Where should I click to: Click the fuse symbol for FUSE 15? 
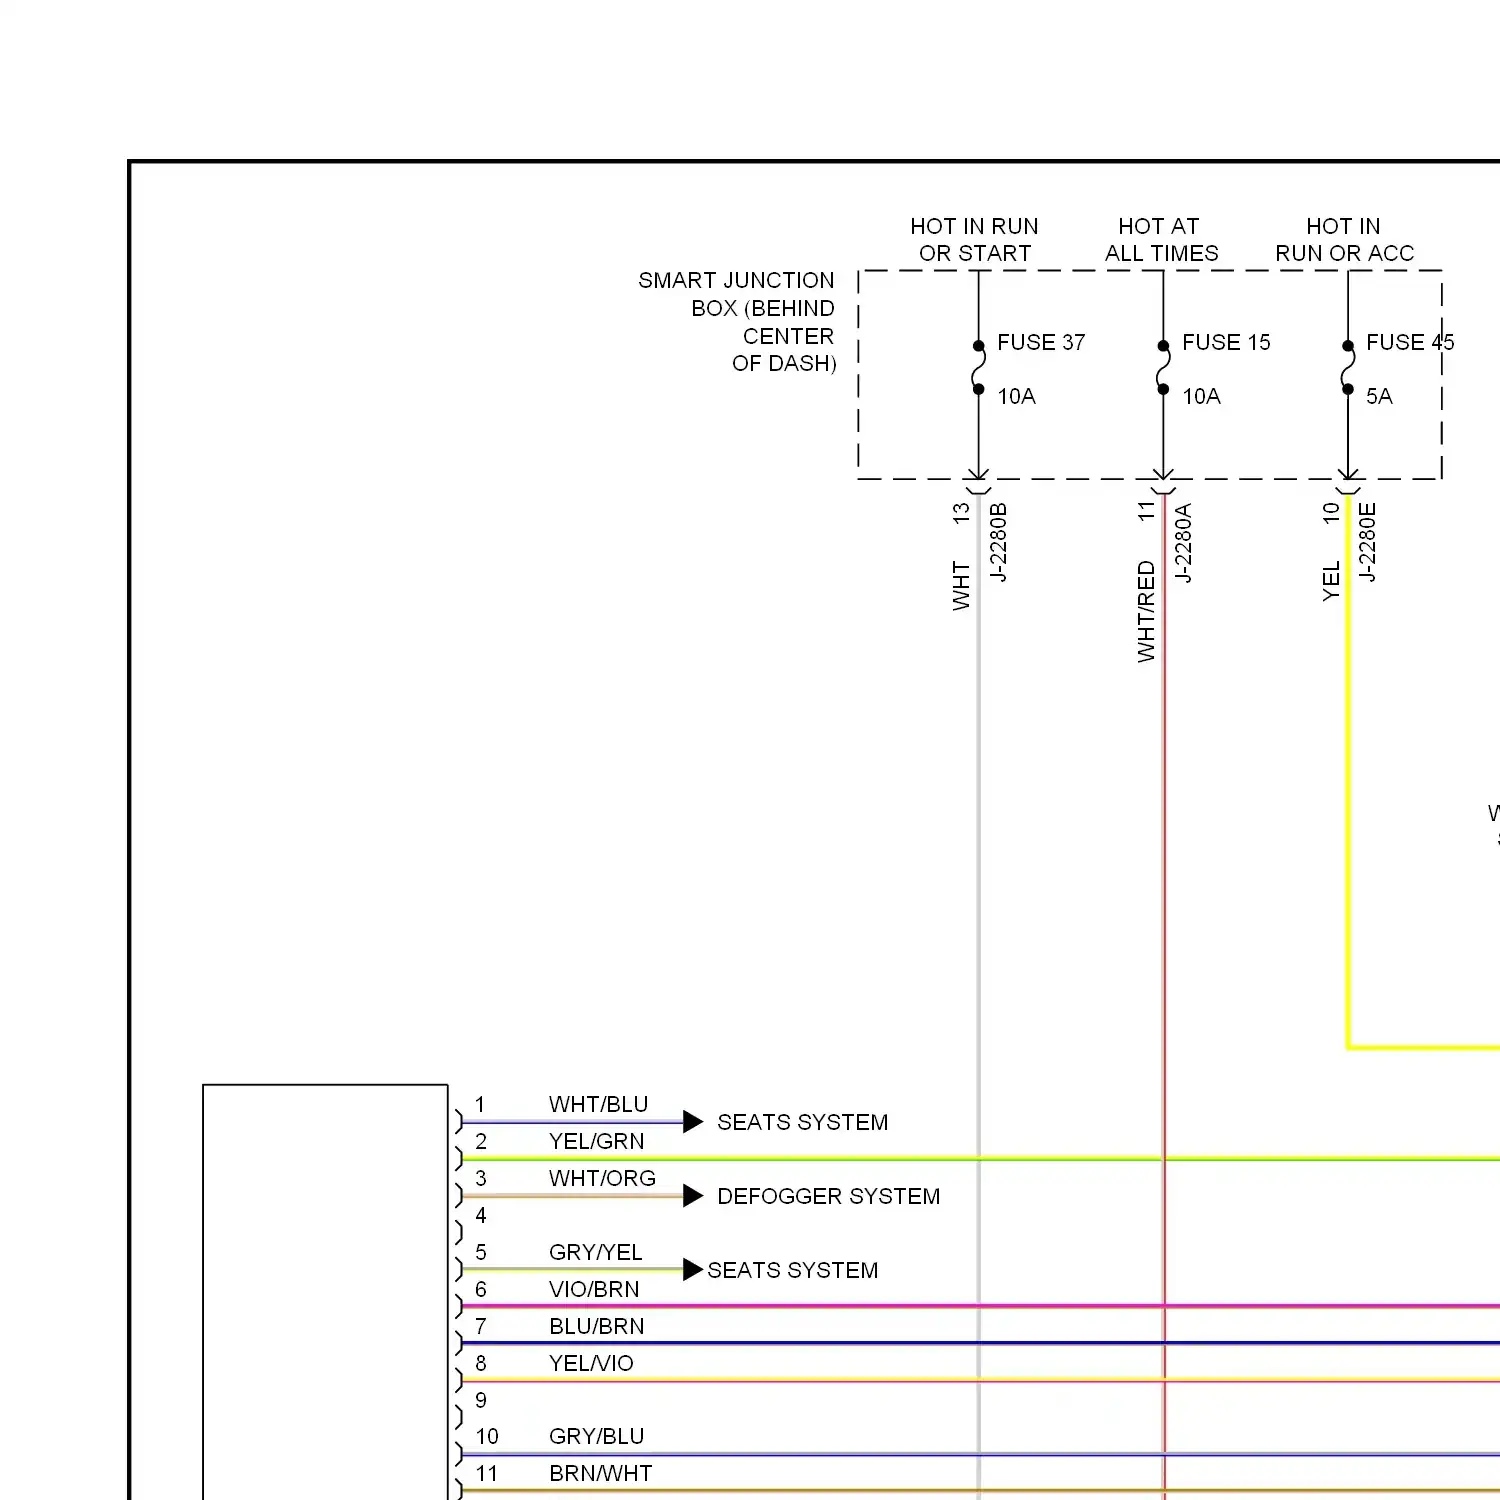point(1163,368)
